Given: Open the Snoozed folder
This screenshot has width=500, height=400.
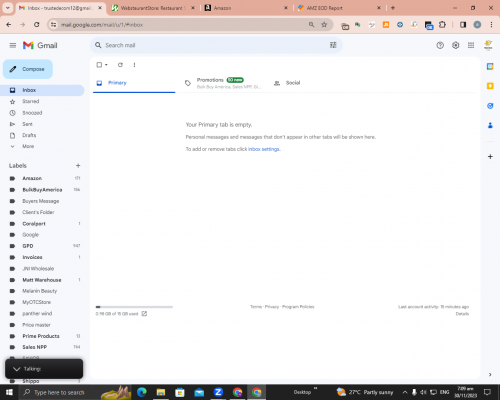Looking at the screenshot, I should [x=32, y=113].
